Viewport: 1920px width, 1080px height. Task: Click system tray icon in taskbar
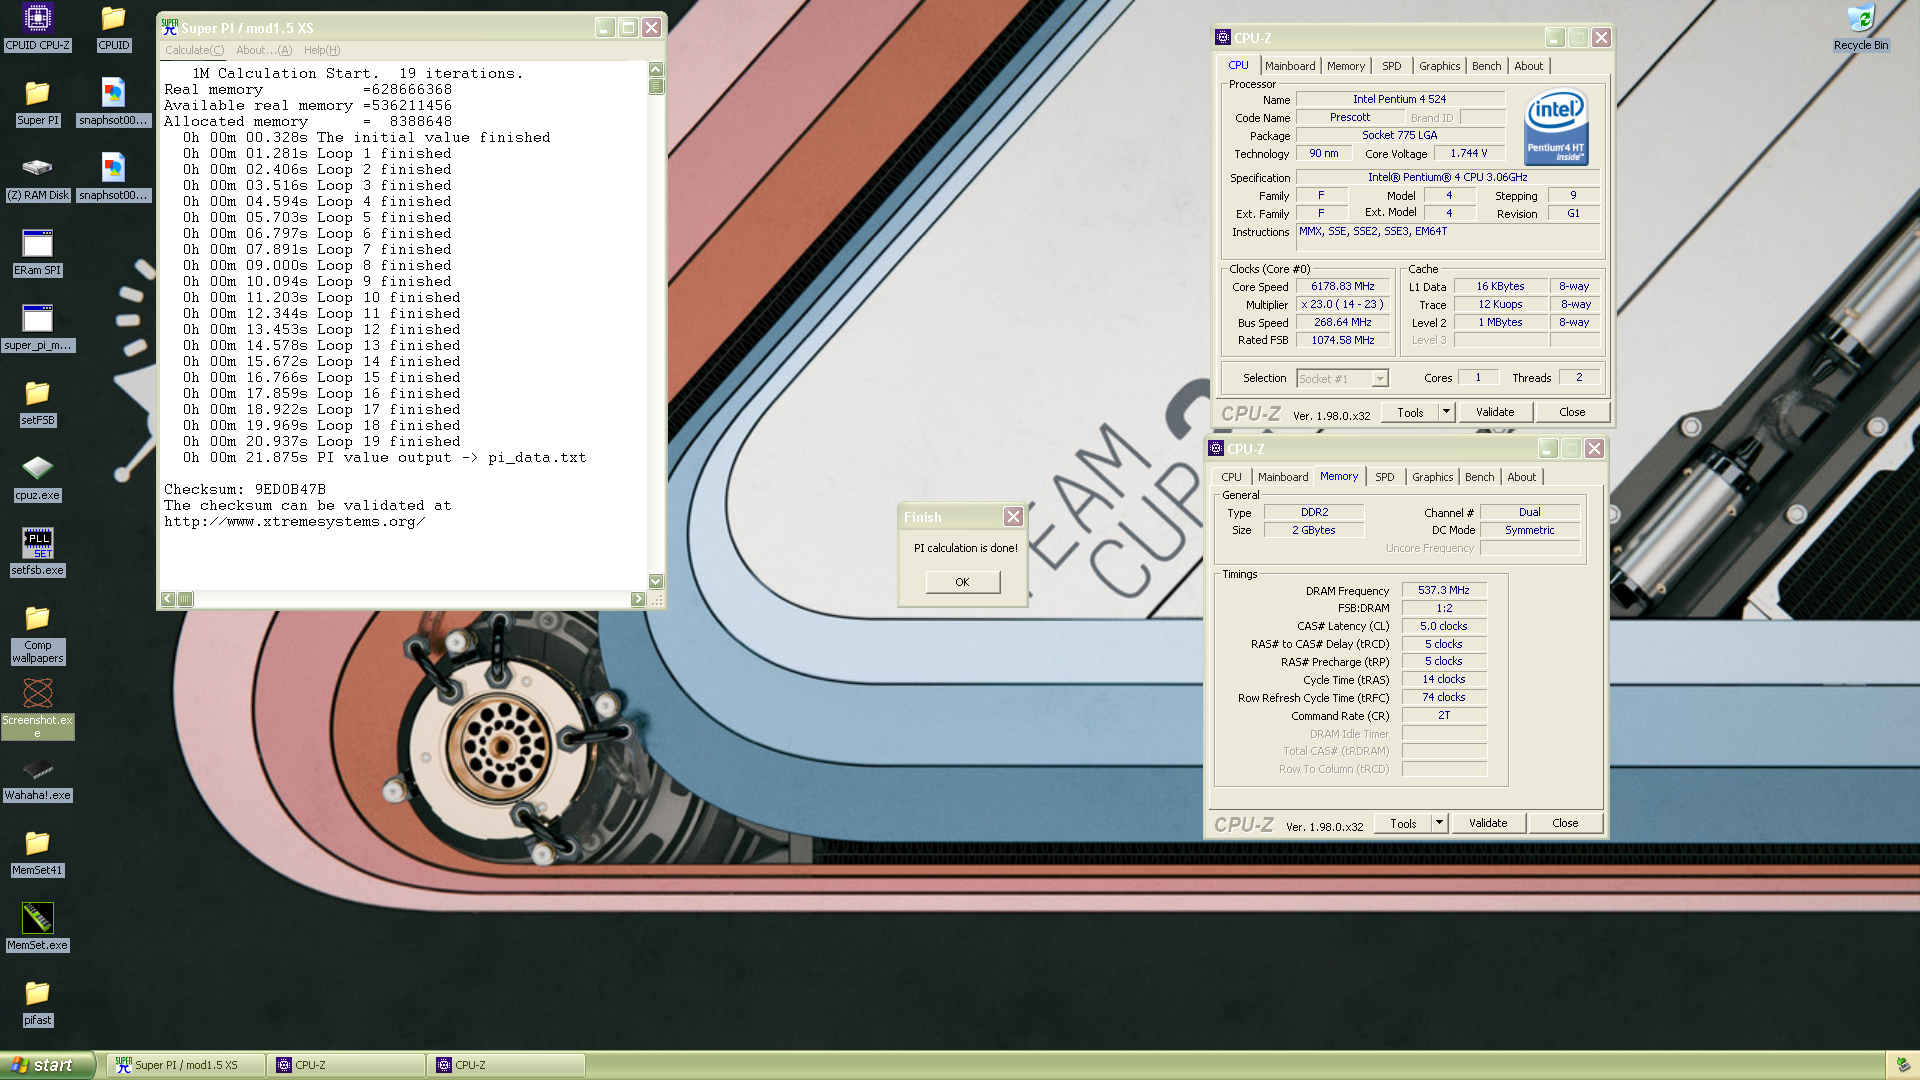click(1902, 1065)
